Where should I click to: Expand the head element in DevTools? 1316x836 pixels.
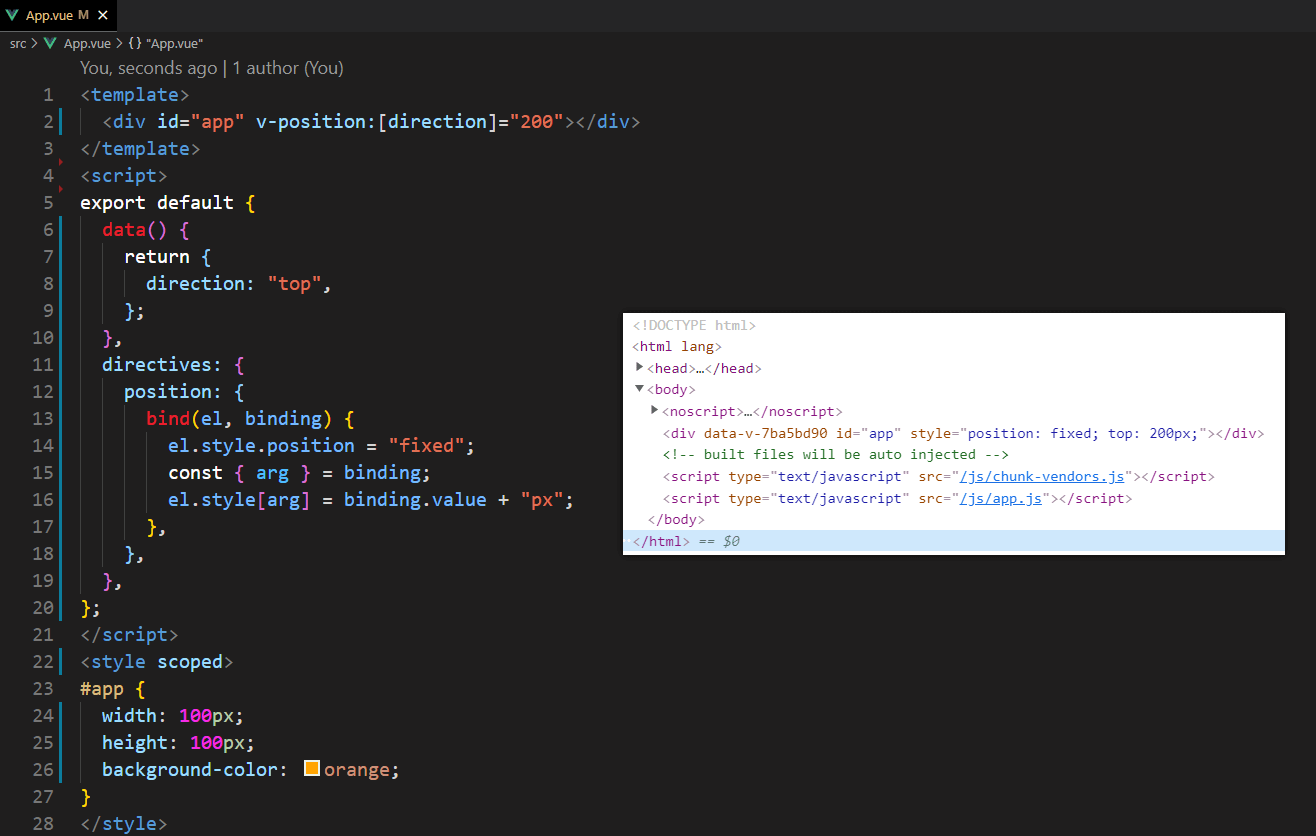pyautogui.click(x=640, y=368)
